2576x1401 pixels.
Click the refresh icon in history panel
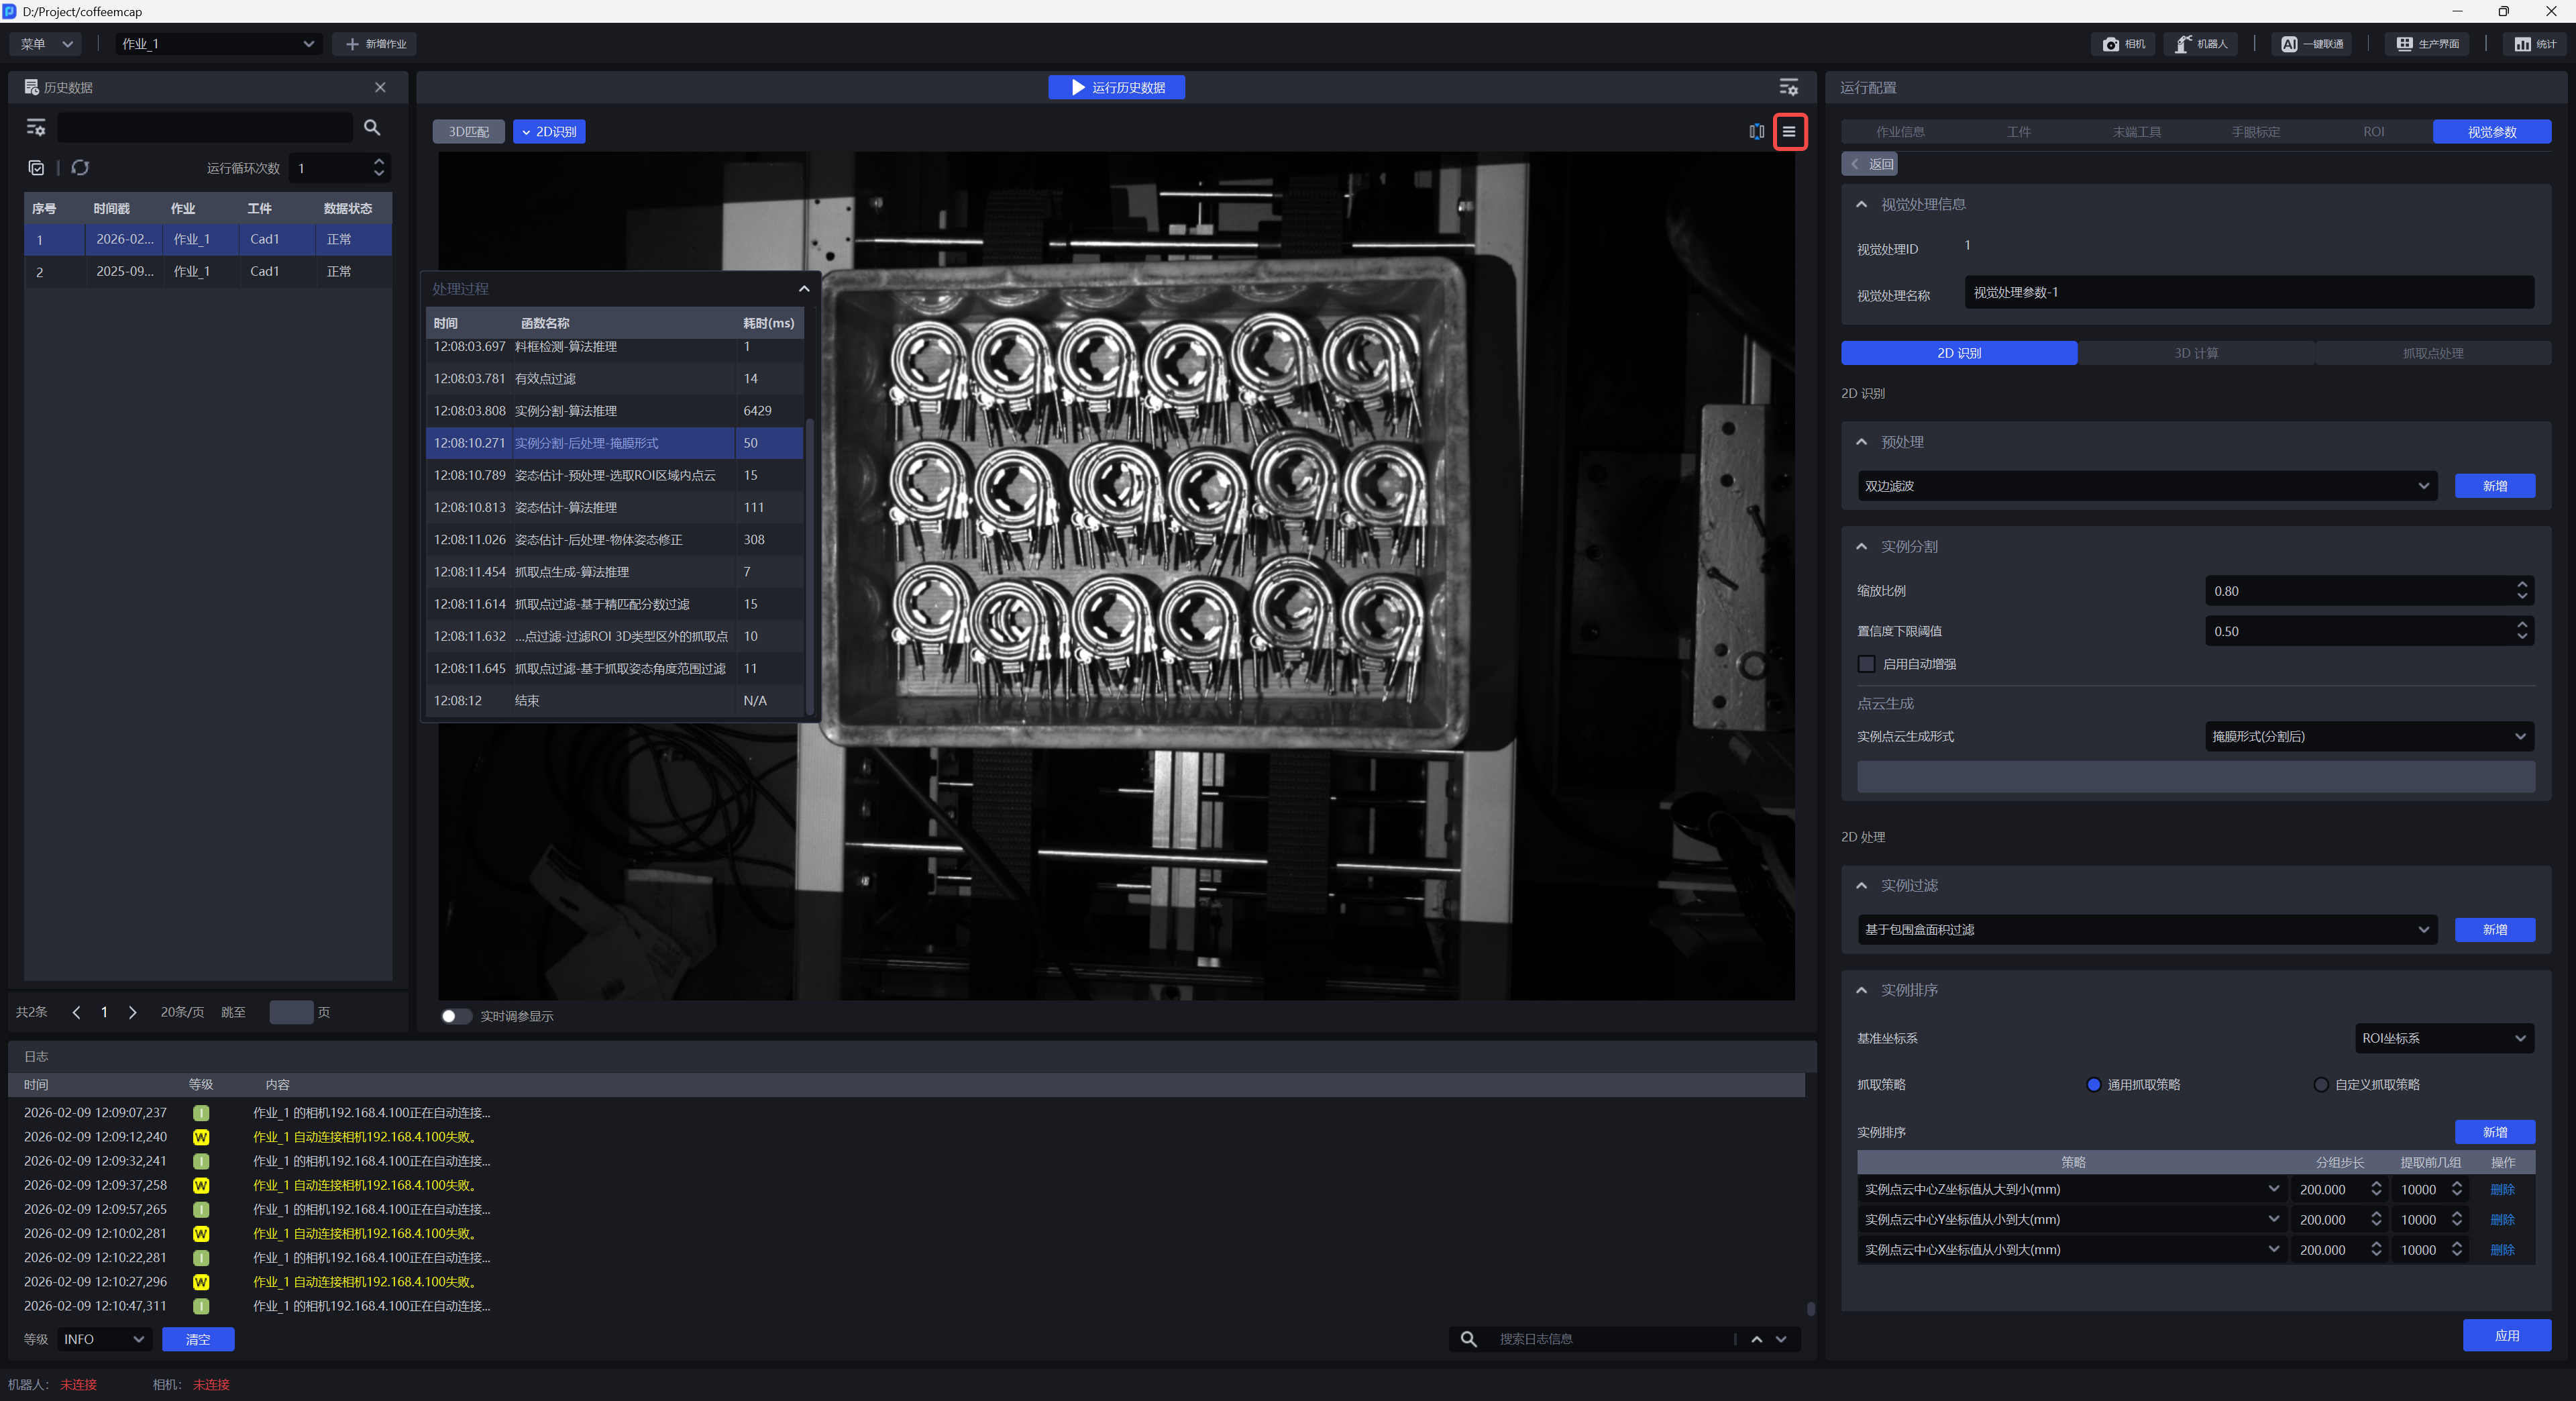(x=80, y=168)
